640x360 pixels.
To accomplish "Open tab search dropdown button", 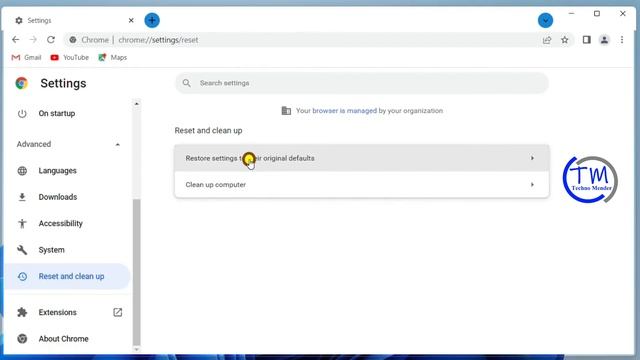I will 545,20.
